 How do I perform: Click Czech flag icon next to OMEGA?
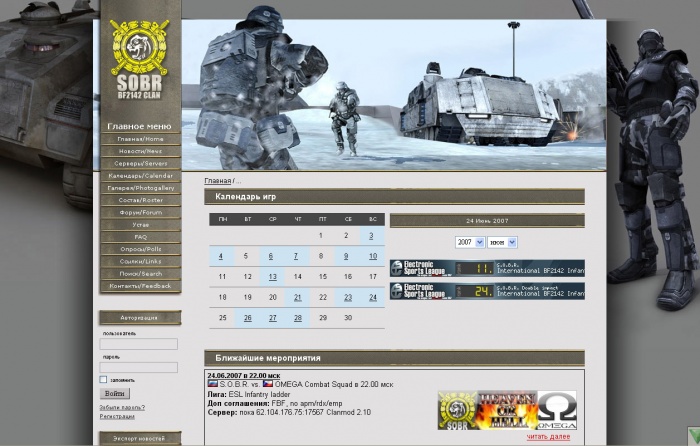coord(267,383)
